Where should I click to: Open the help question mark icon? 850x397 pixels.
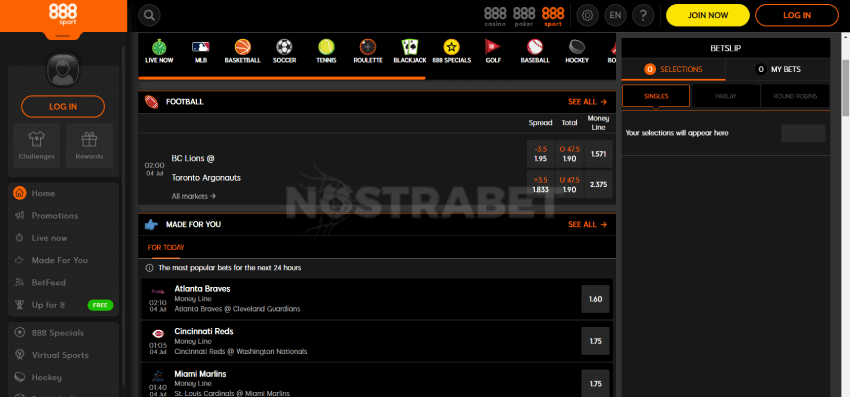coord(643,15)
